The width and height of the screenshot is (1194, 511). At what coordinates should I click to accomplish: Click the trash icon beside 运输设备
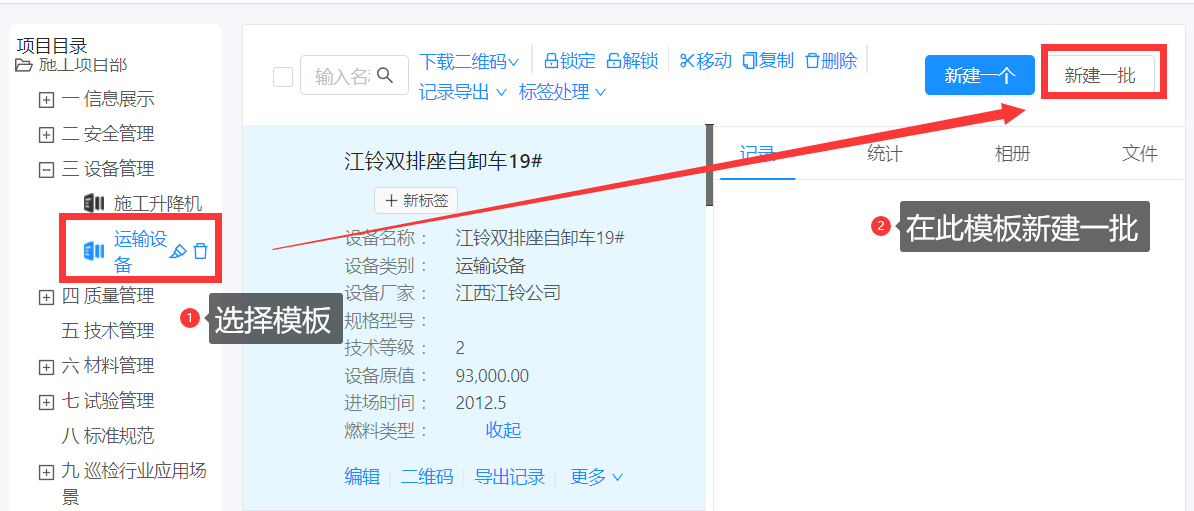coord(201,251)
